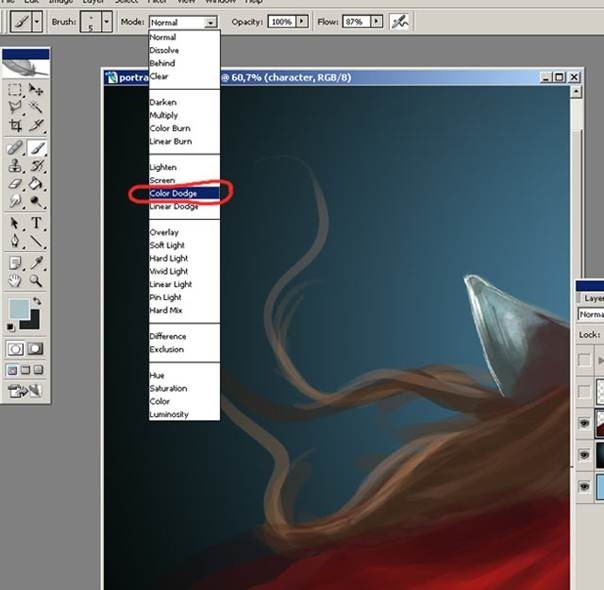Choose Difference from the mode list

[184, 336]
